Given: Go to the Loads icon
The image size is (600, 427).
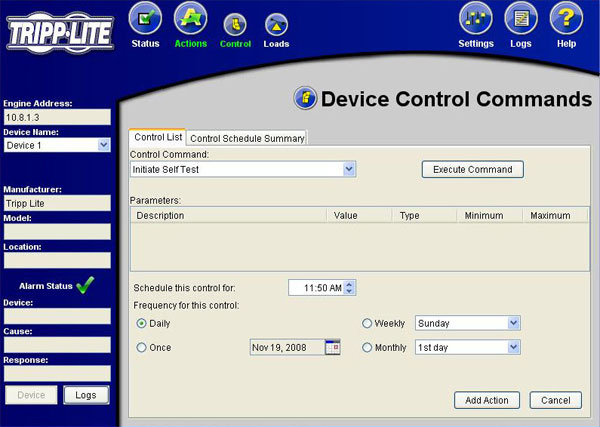Looking at the screenshot, I should 276,24.
